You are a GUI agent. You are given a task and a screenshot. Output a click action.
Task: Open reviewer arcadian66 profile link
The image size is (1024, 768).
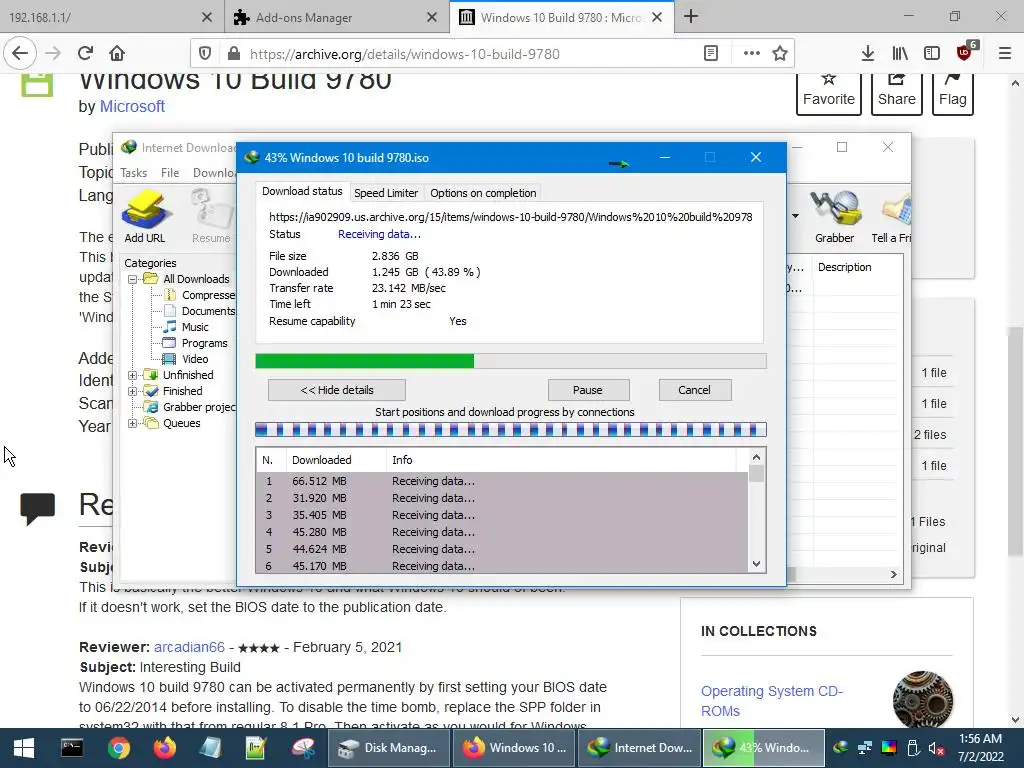(189, 647)
